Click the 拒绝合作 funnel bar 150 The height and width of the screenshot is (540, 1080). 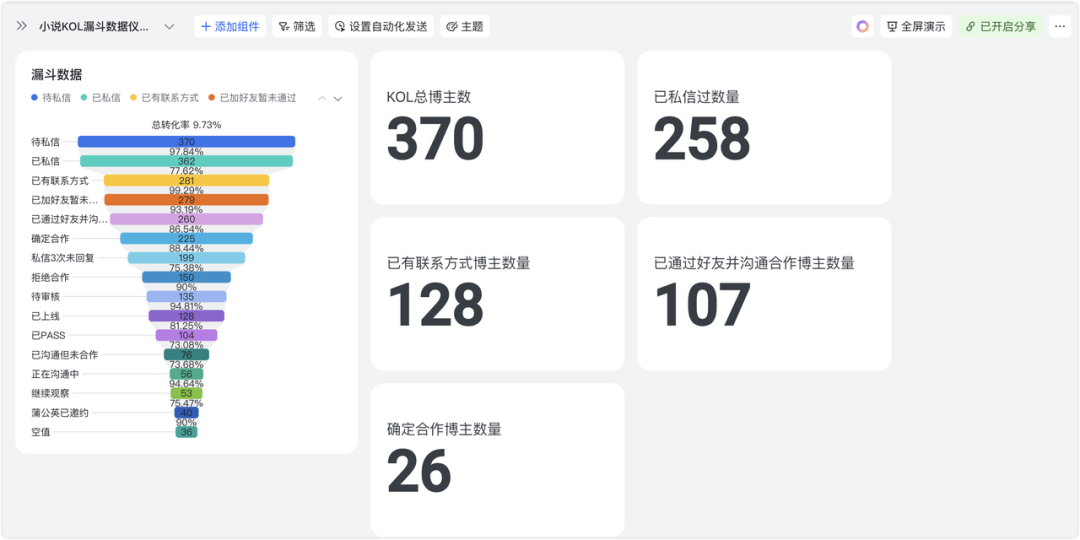(x=186, y=277)
